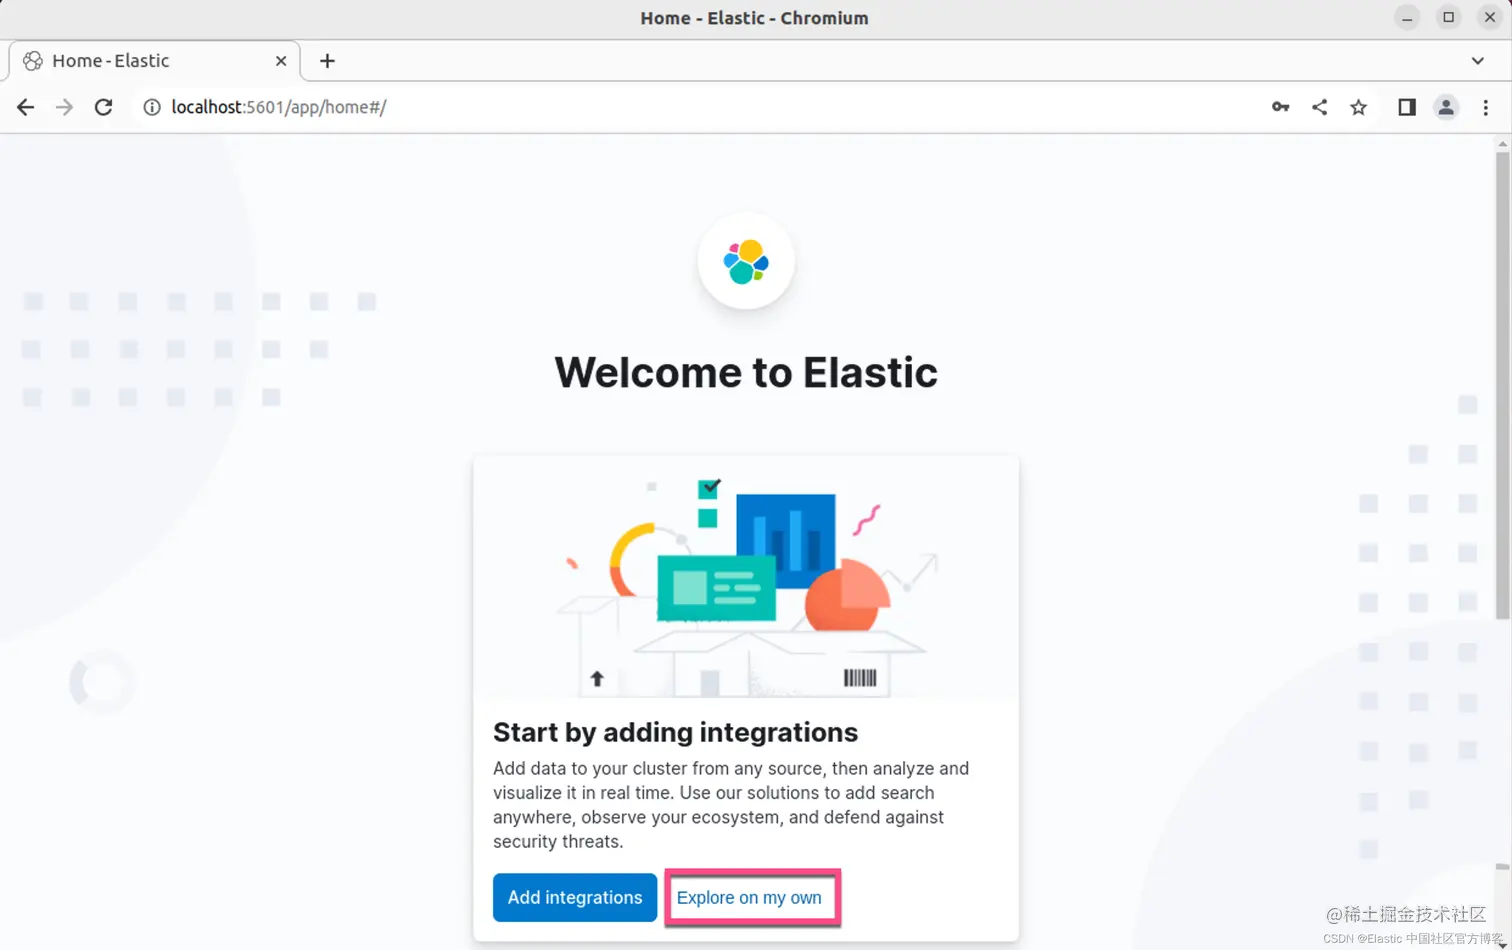This screenshot has height=950, width=1512.
Task: Close the Home - Elastic tab
Action: click(x=281, y=61)
